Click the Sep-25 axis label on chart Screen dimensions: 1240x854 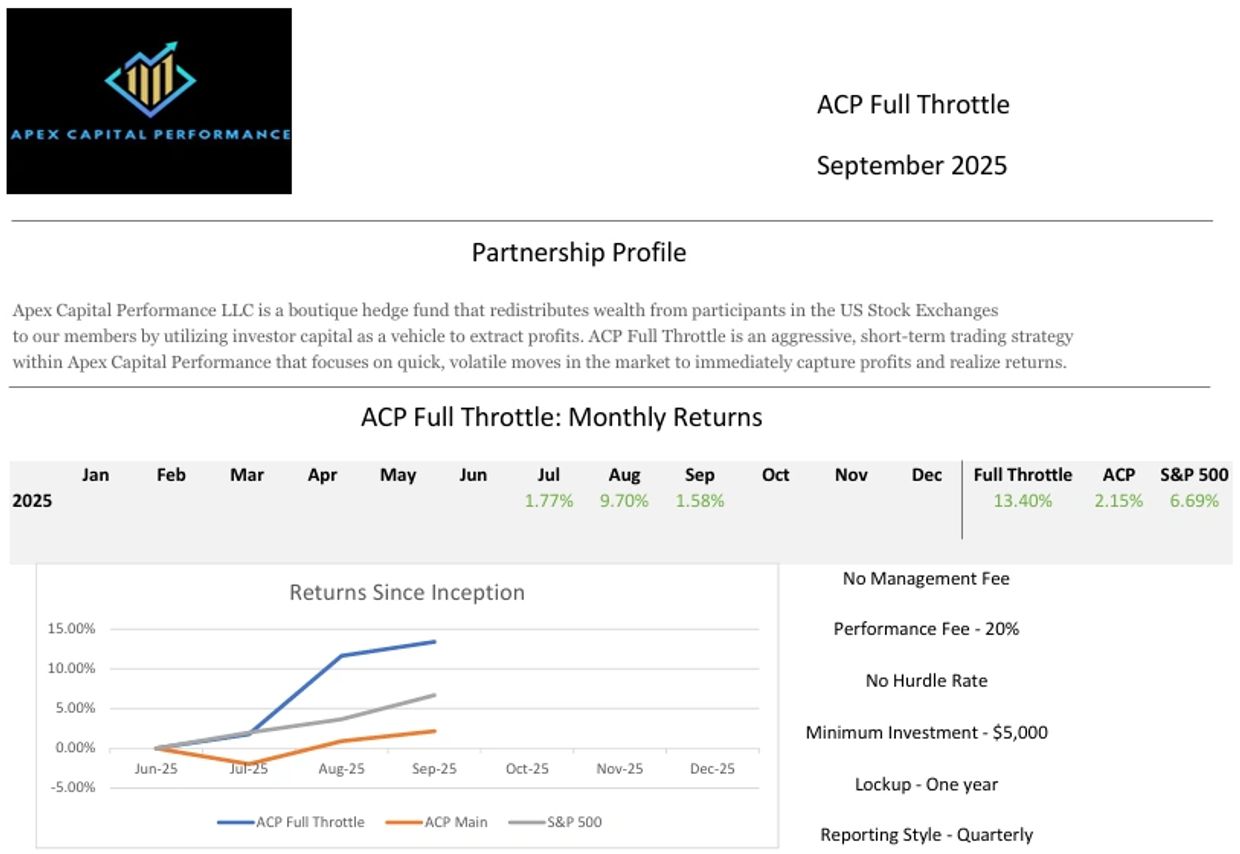(x=434, y=768)
